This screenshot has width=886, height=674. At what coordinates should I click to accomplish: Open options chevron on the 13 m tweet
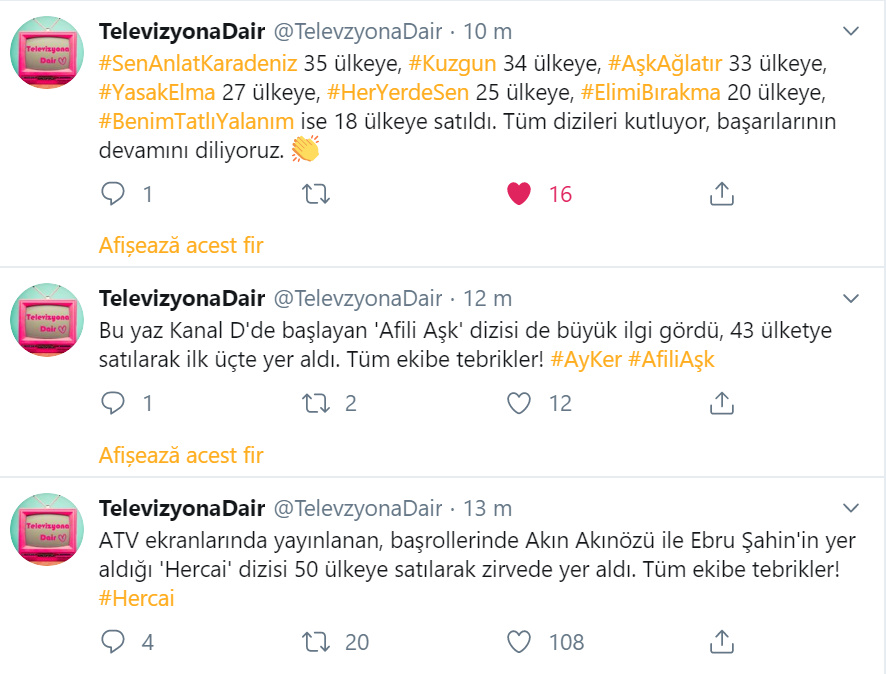851,508
